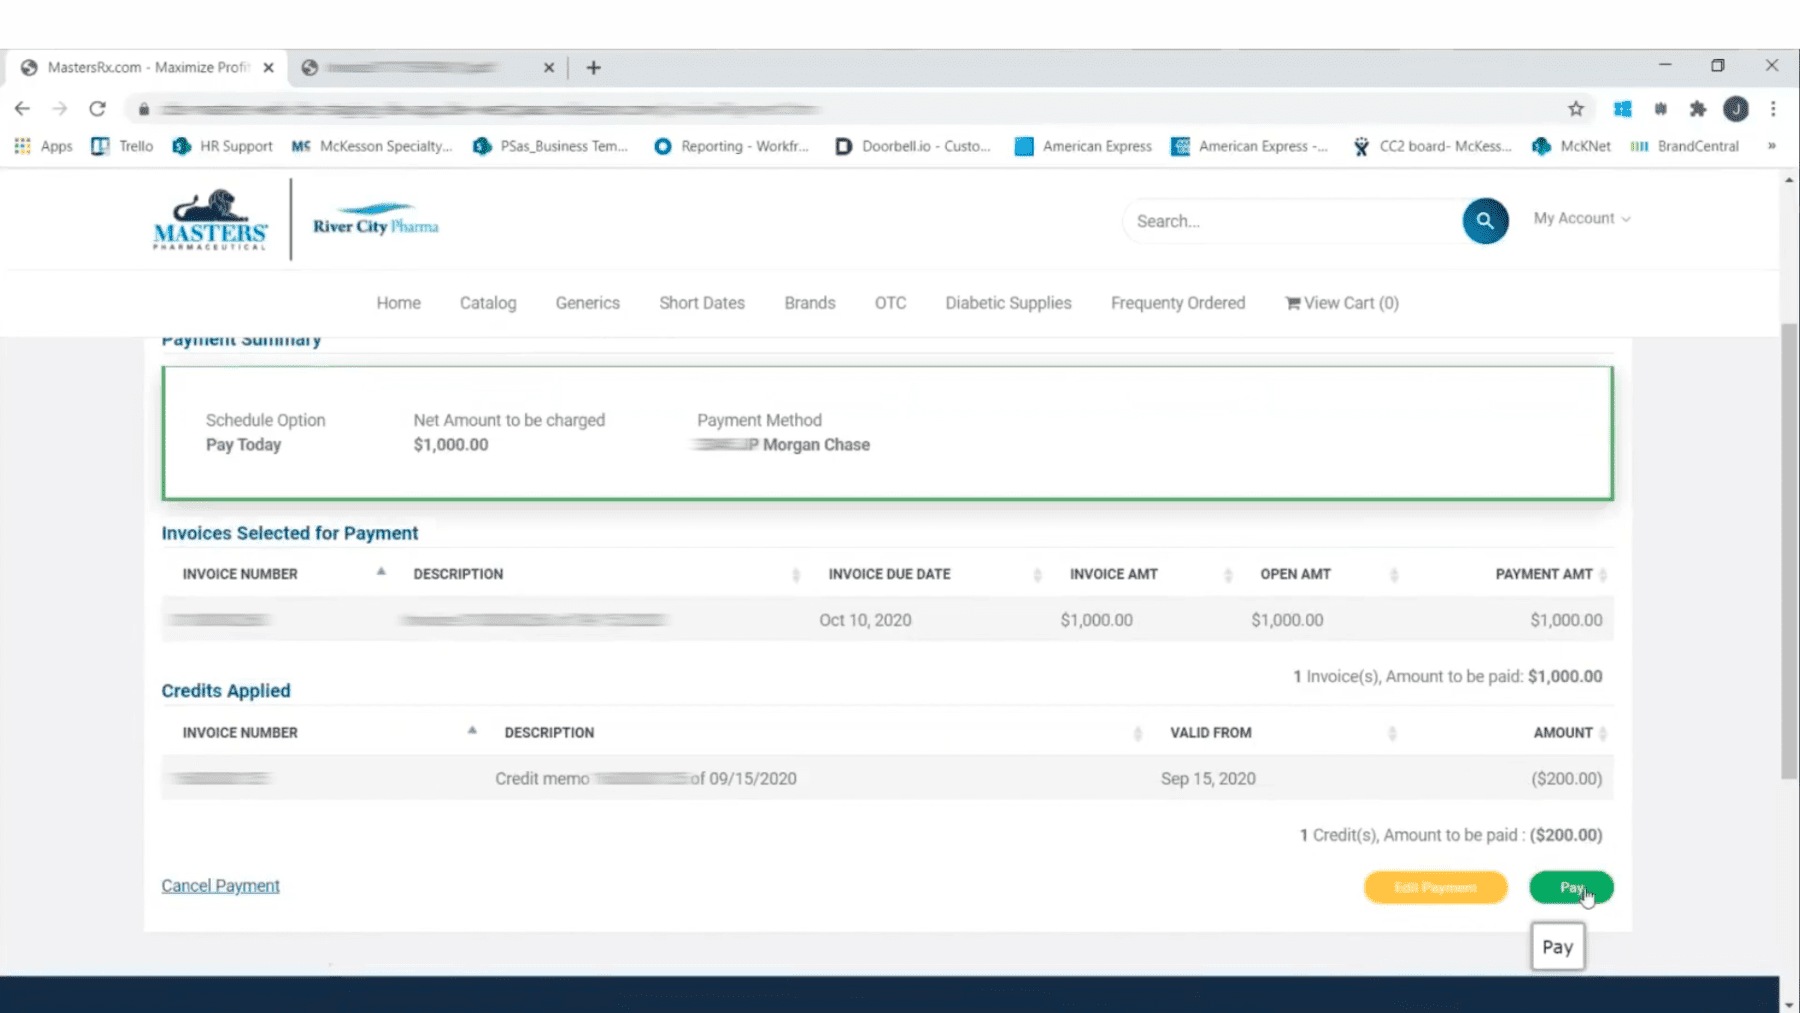
Task: Click the browser forward arrow
Action: pyautogui.click(x=59, y=108)
